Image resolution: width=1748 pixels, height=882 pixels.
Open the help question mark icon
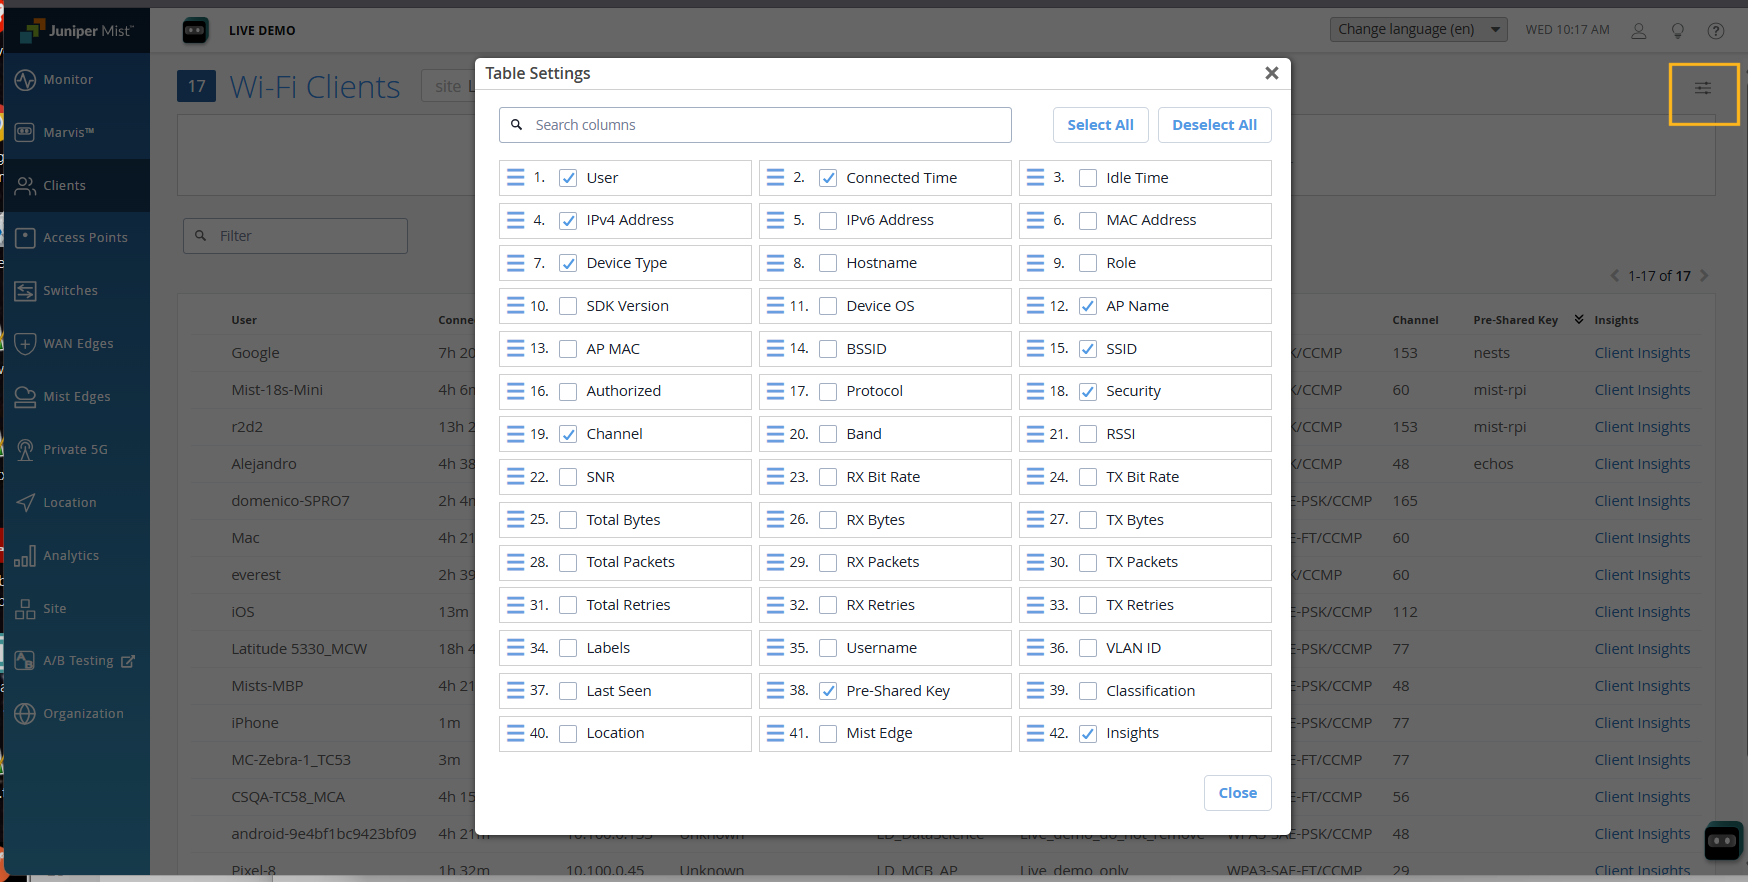pyautogui.click(x=1715, y=31)
